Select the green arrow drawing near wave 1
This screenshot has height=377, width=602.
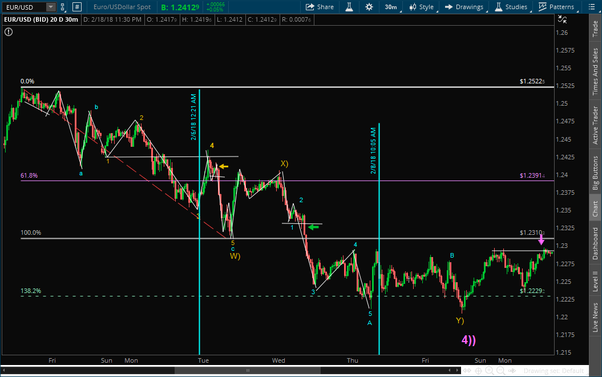point(314,227)
